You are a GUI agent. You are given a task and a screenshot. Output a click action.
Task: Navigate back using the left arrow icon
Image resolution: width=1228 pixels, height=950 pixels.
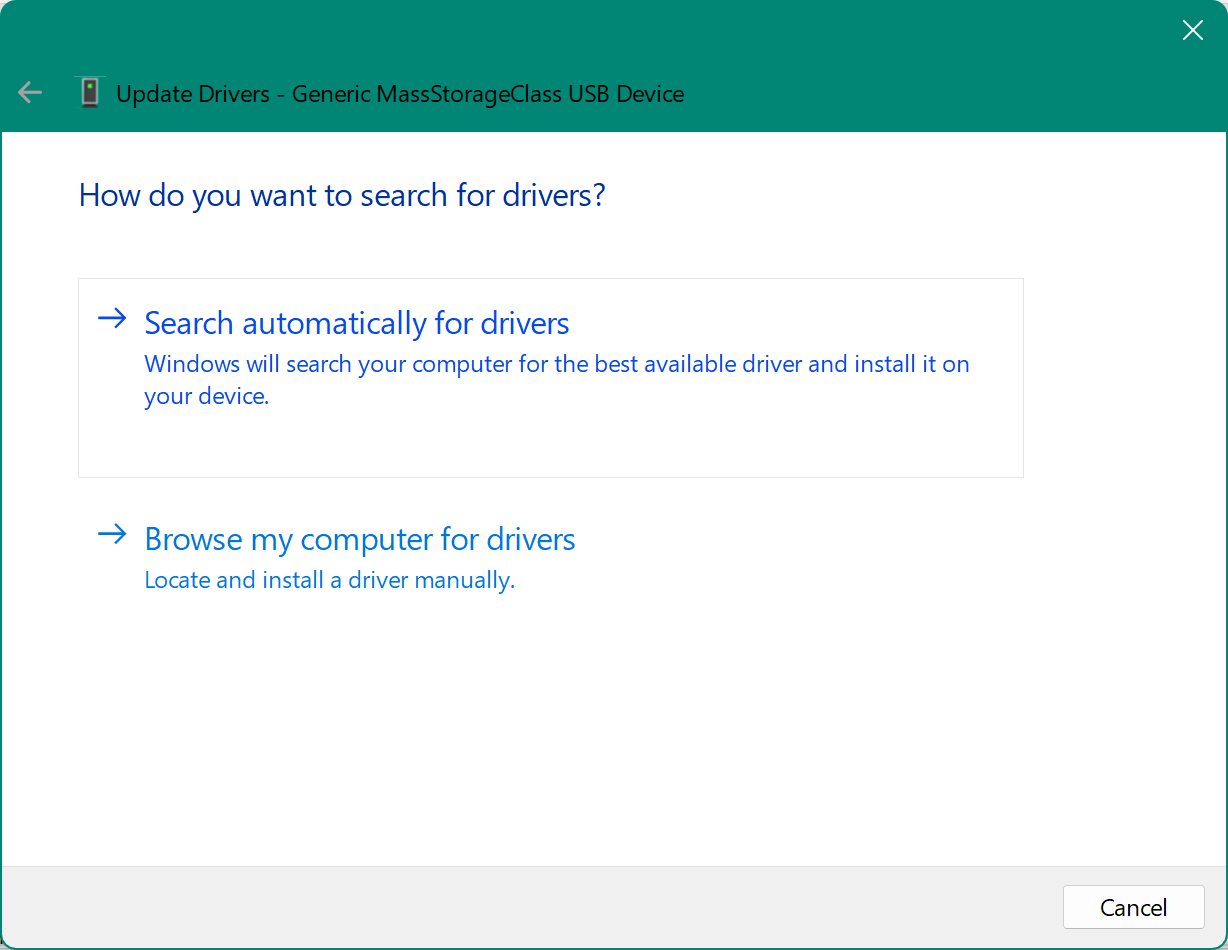click(29, 92)
